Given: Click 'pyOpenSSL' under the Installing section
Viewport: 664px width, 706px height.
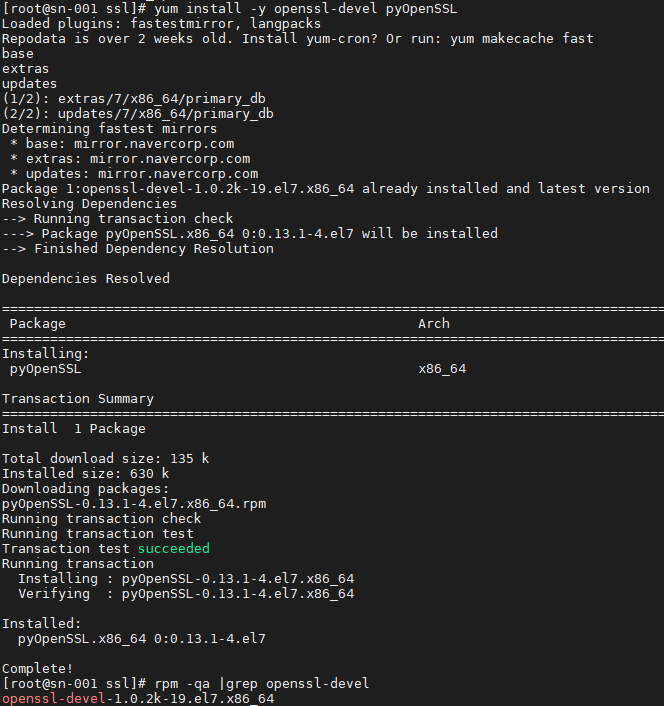Looking at the screenshot, I should coord(45,369).
